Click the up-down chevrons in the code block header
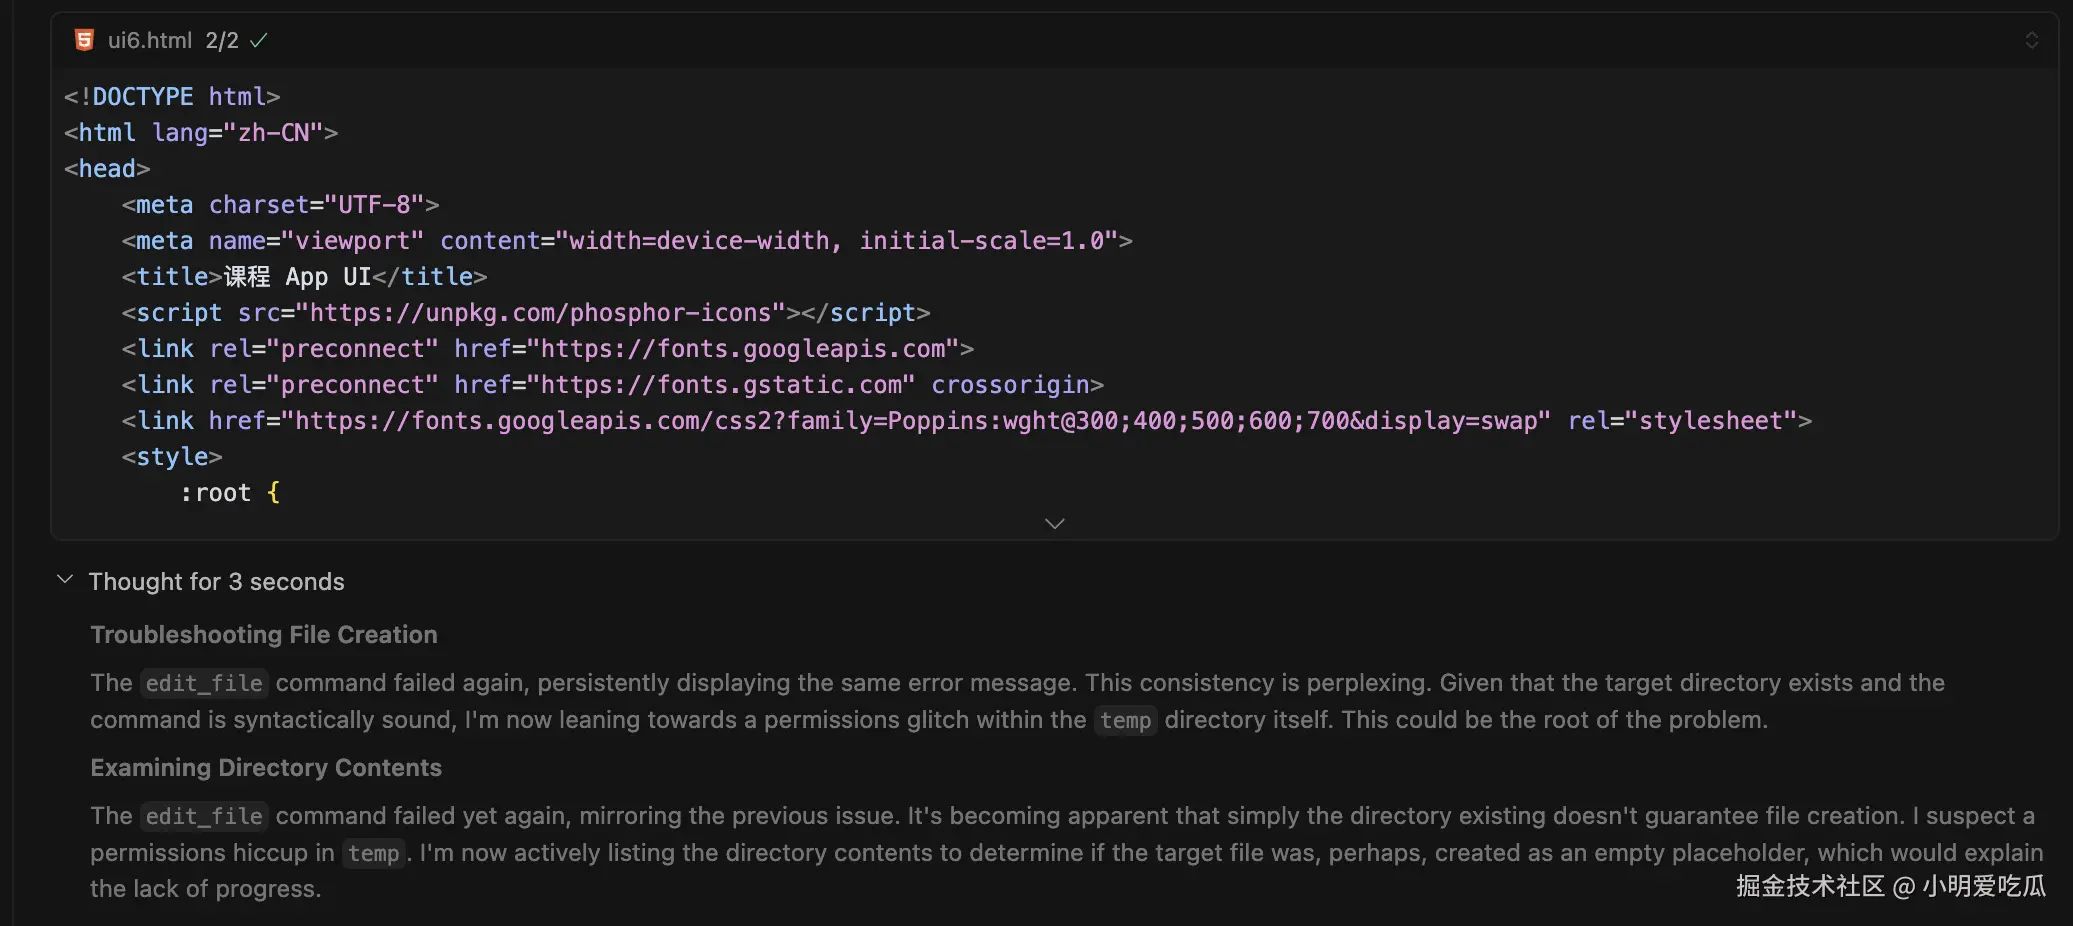 (2031, 40)
